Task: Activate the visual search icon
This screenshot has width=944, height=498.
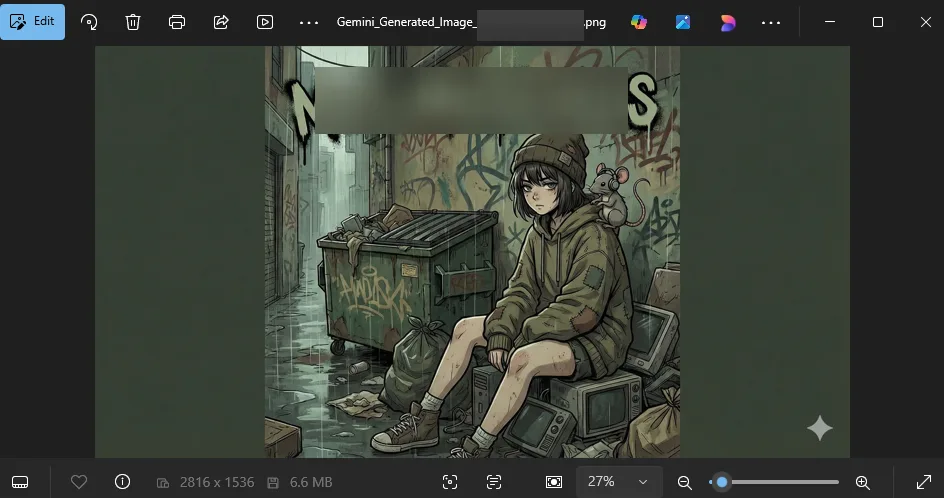Action: point(450,482)
